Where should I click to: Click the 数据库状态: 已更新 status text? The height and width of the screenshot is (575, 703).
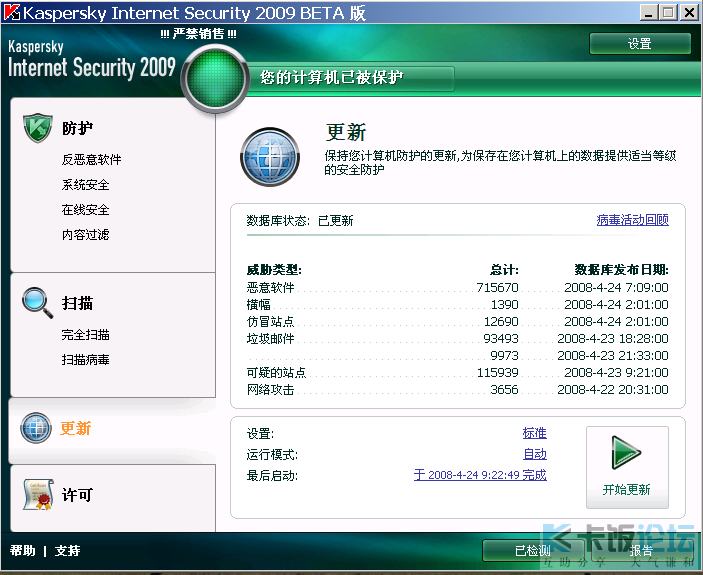click(300, 220)
